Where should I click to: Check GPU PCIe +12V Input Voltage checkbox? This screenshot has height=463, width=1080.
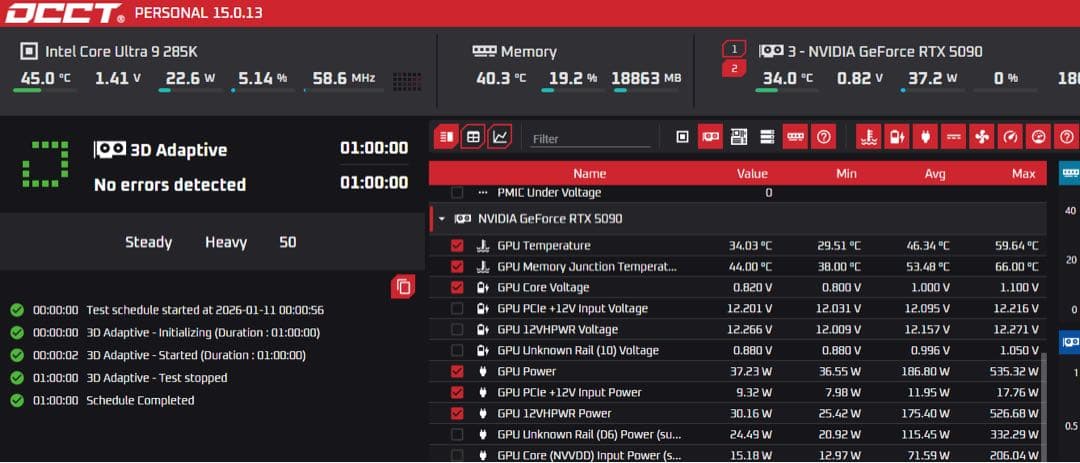(457, 309)
